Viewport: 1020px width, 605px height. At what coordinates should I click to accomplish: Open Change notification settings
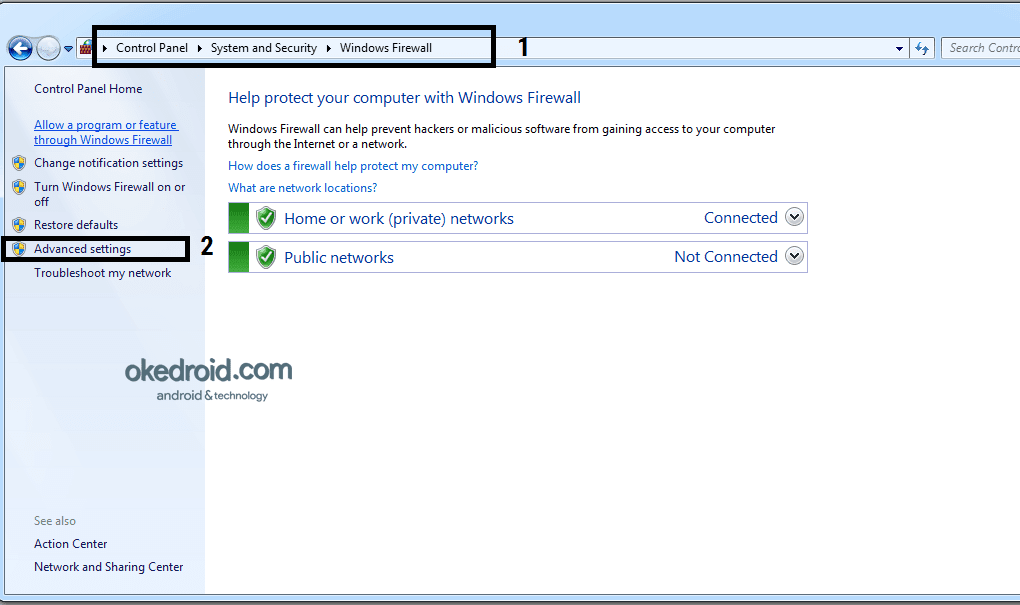(x=109, y=163)
